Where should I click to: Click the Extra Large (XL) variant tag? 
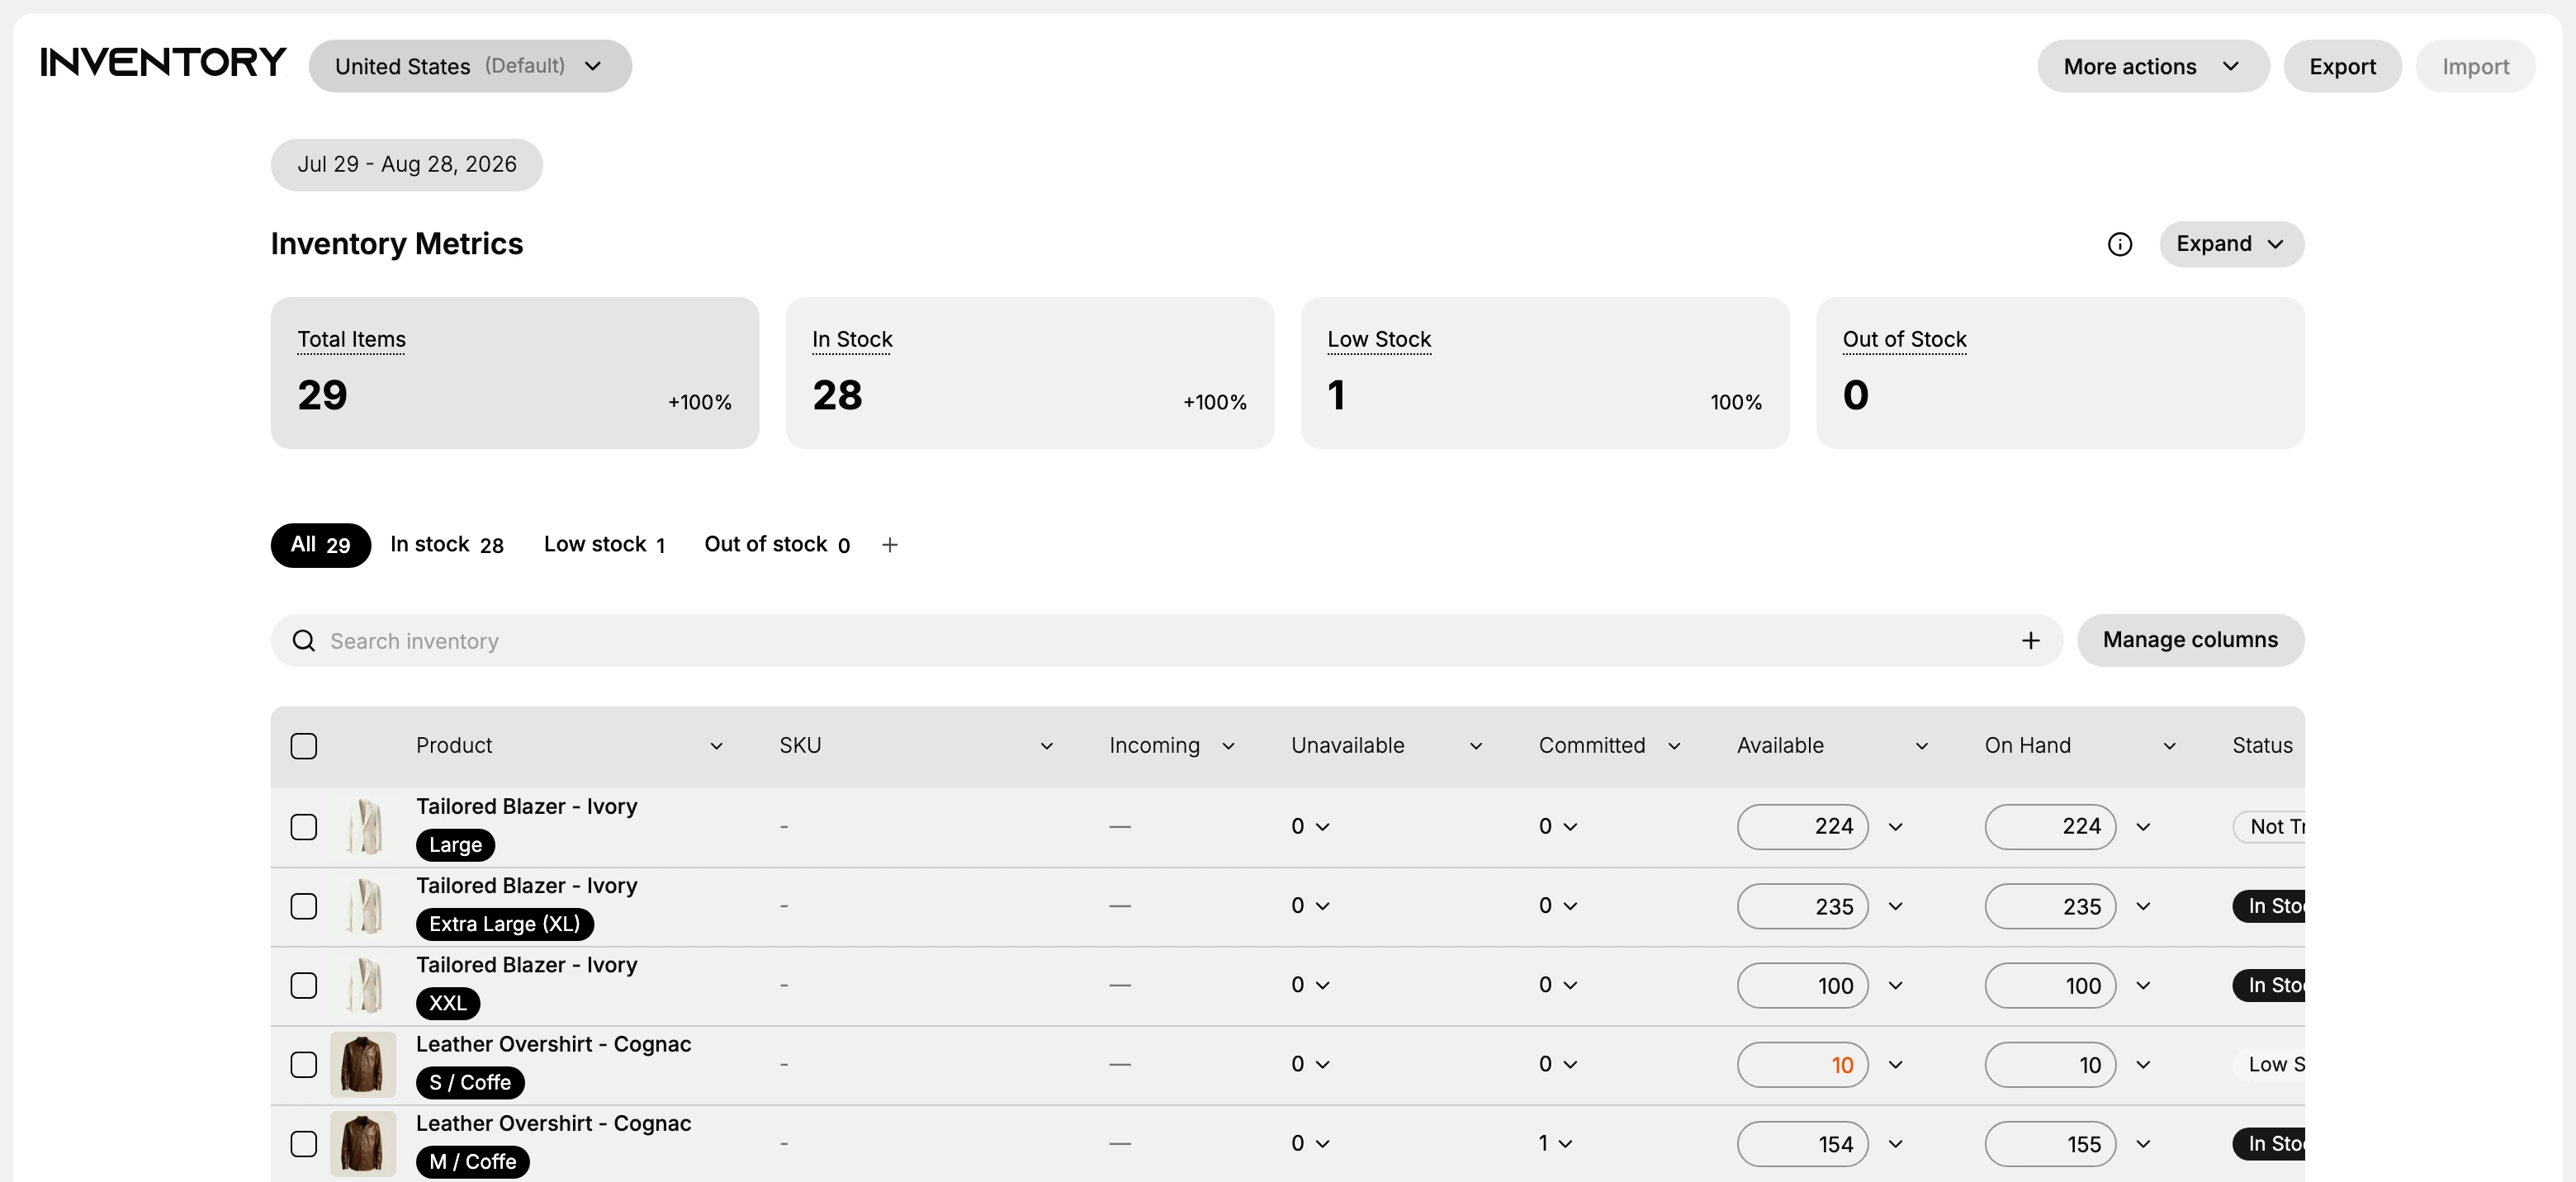pyautogui.click(x=505, y=924)
